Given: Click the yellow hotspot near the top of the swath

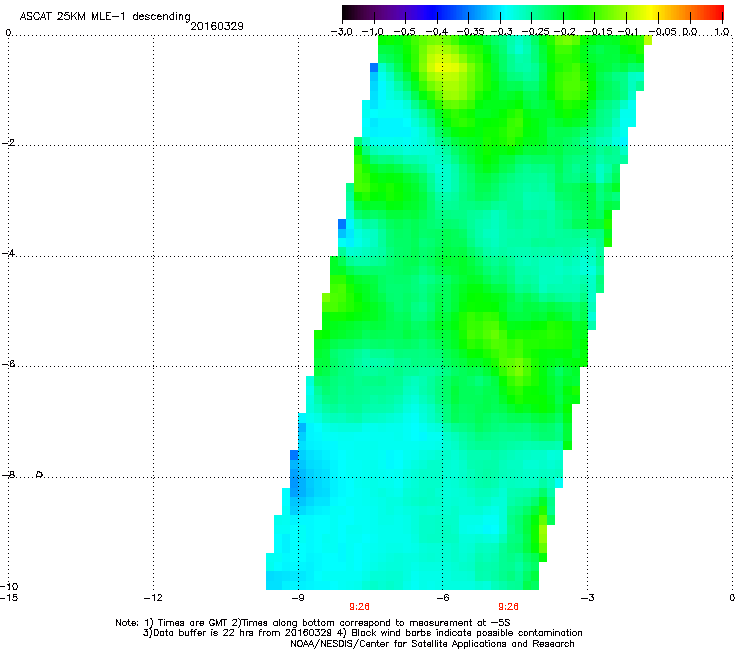Looking at the screenshot, I should coord(446,68).
